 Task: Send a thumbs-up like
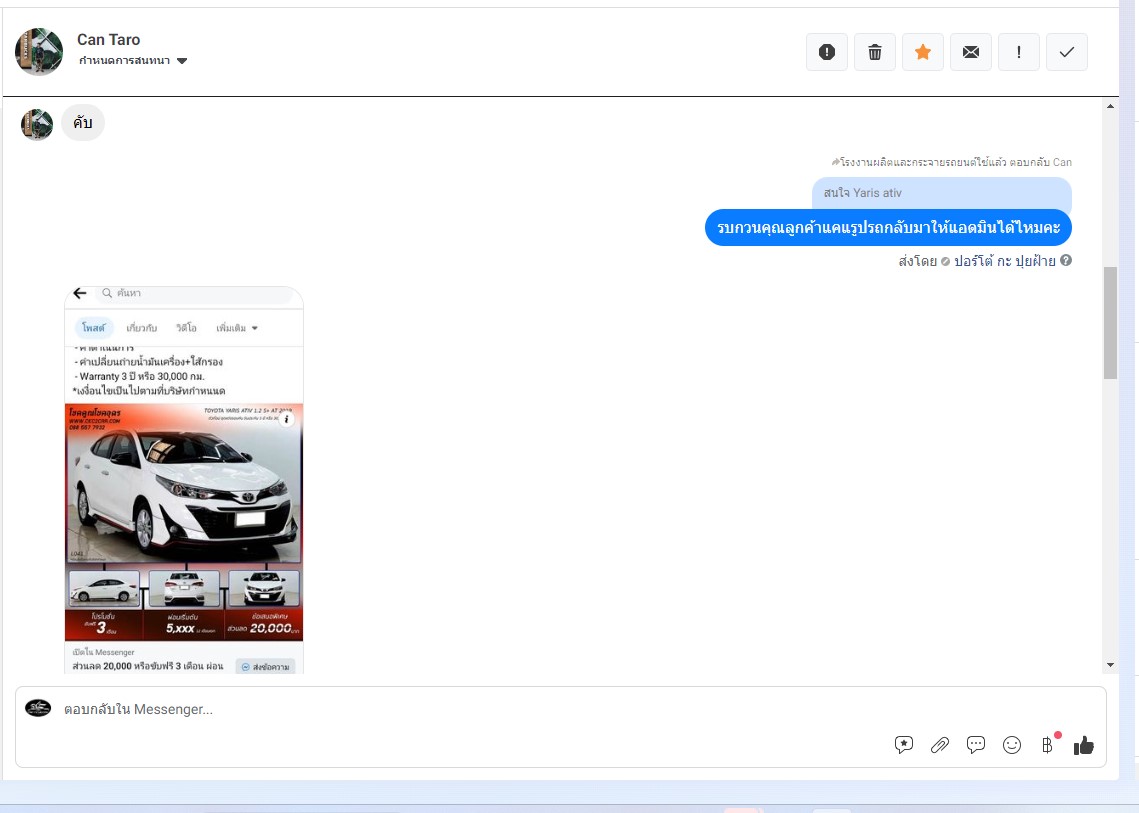point(1083,745)
